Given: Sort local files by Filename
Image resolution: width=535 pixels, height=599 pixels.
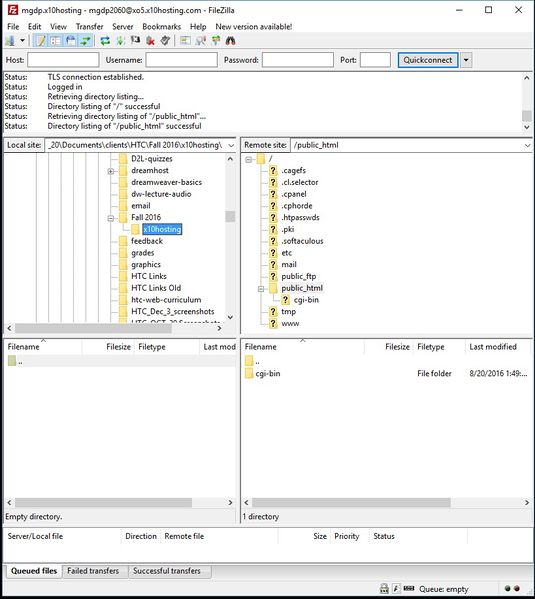Looking at the screenshot, I should point(23,347).
